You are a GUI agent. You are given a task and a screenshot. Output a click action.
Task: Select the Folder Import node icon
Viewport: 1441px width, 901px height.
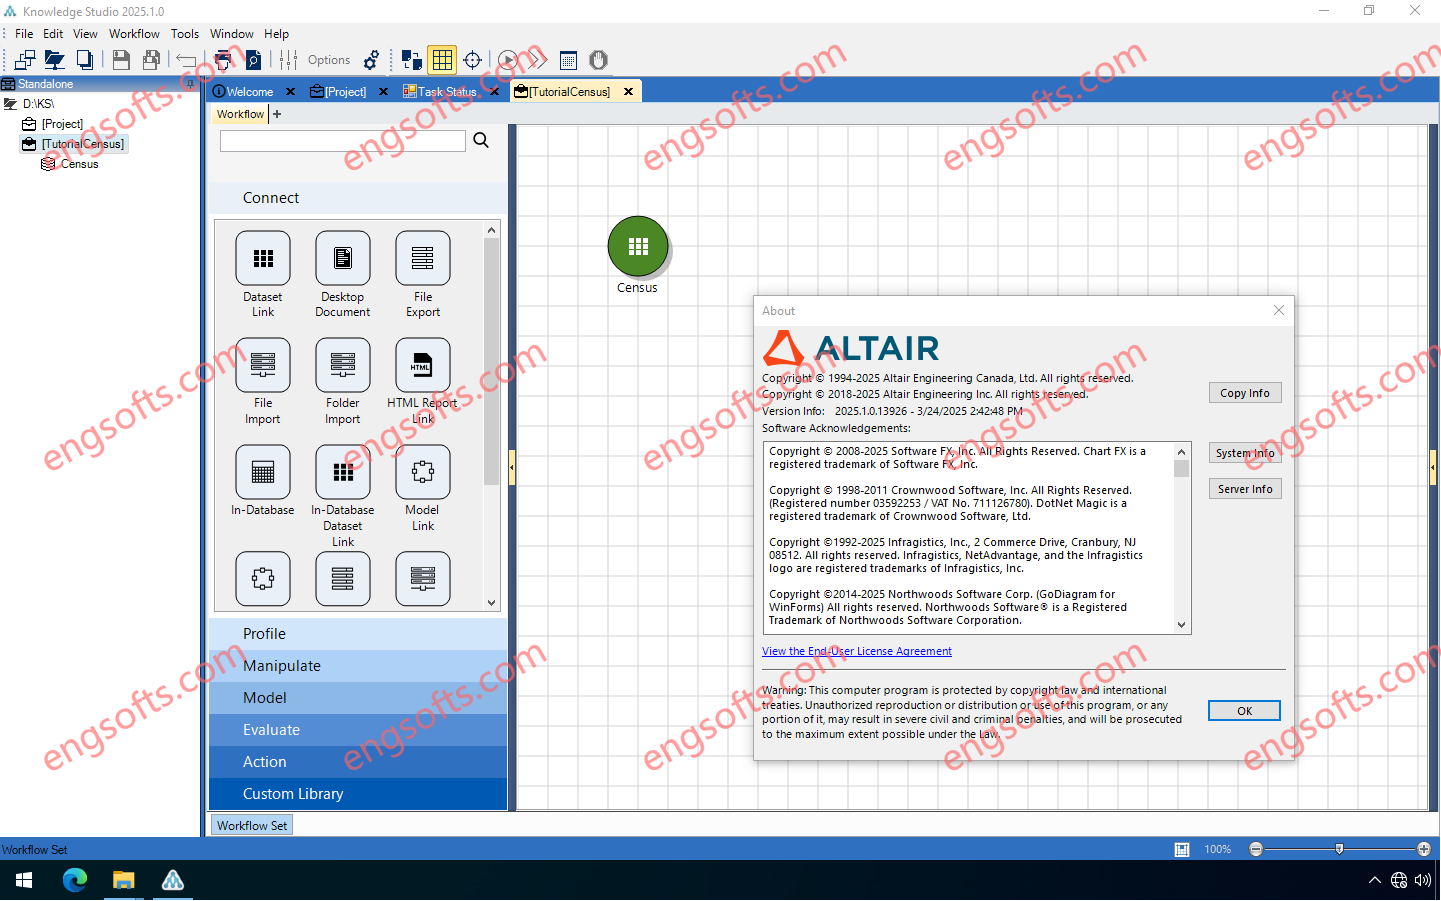pyautogui.click(x=343, y=365)
